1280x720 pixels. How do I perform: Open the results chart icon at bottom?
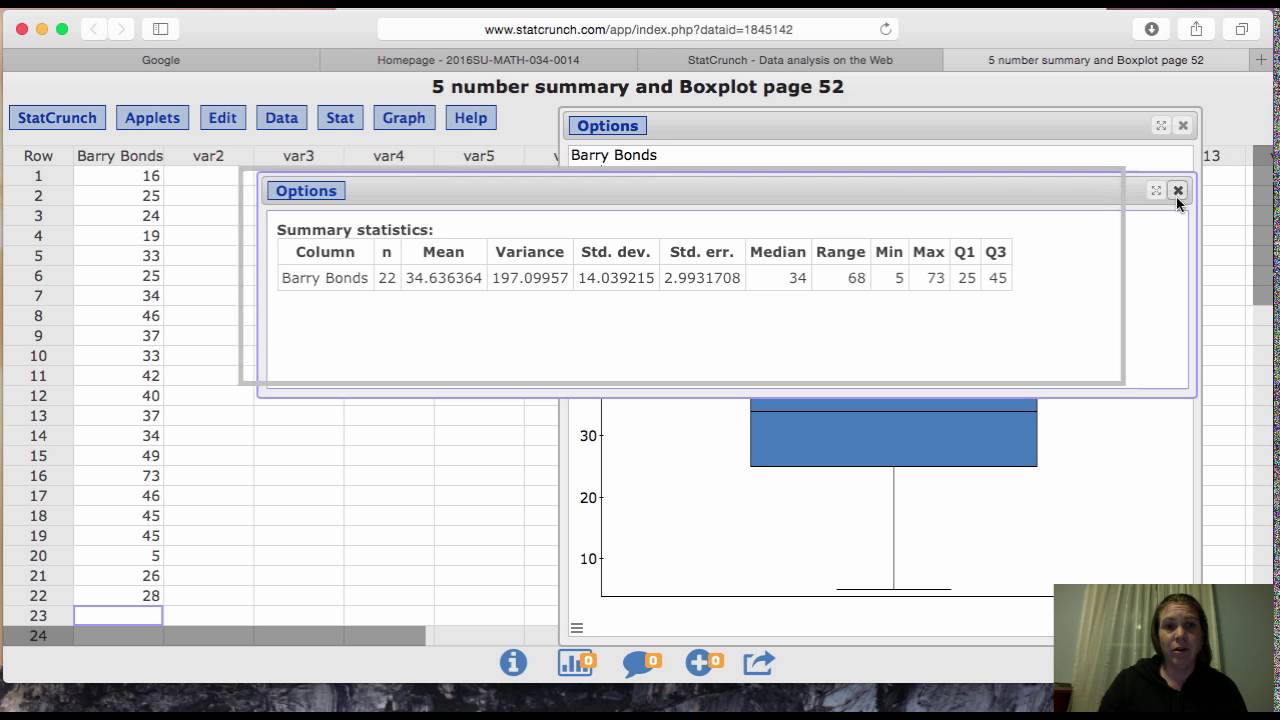(x=576, y=662)
